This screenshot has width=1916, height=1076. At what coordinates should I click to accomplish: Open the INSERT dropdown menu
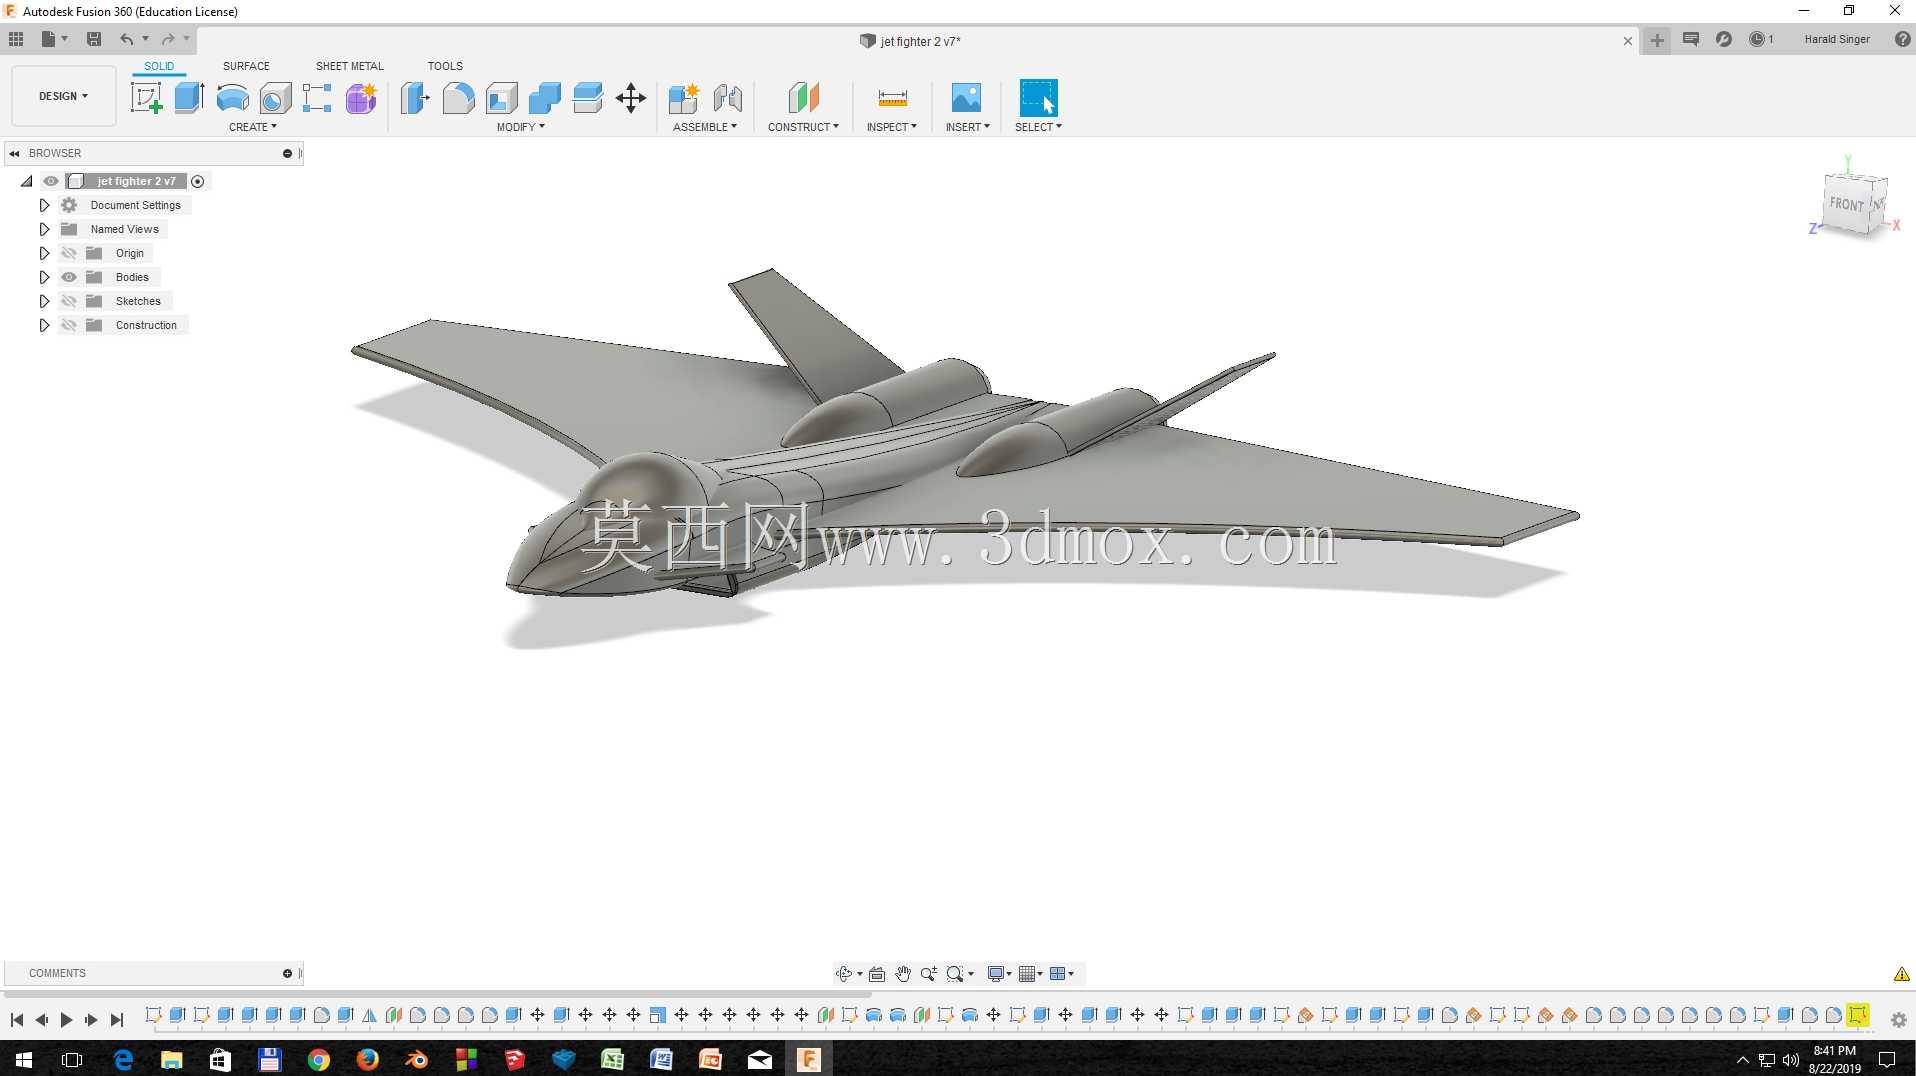coord(968,127)
